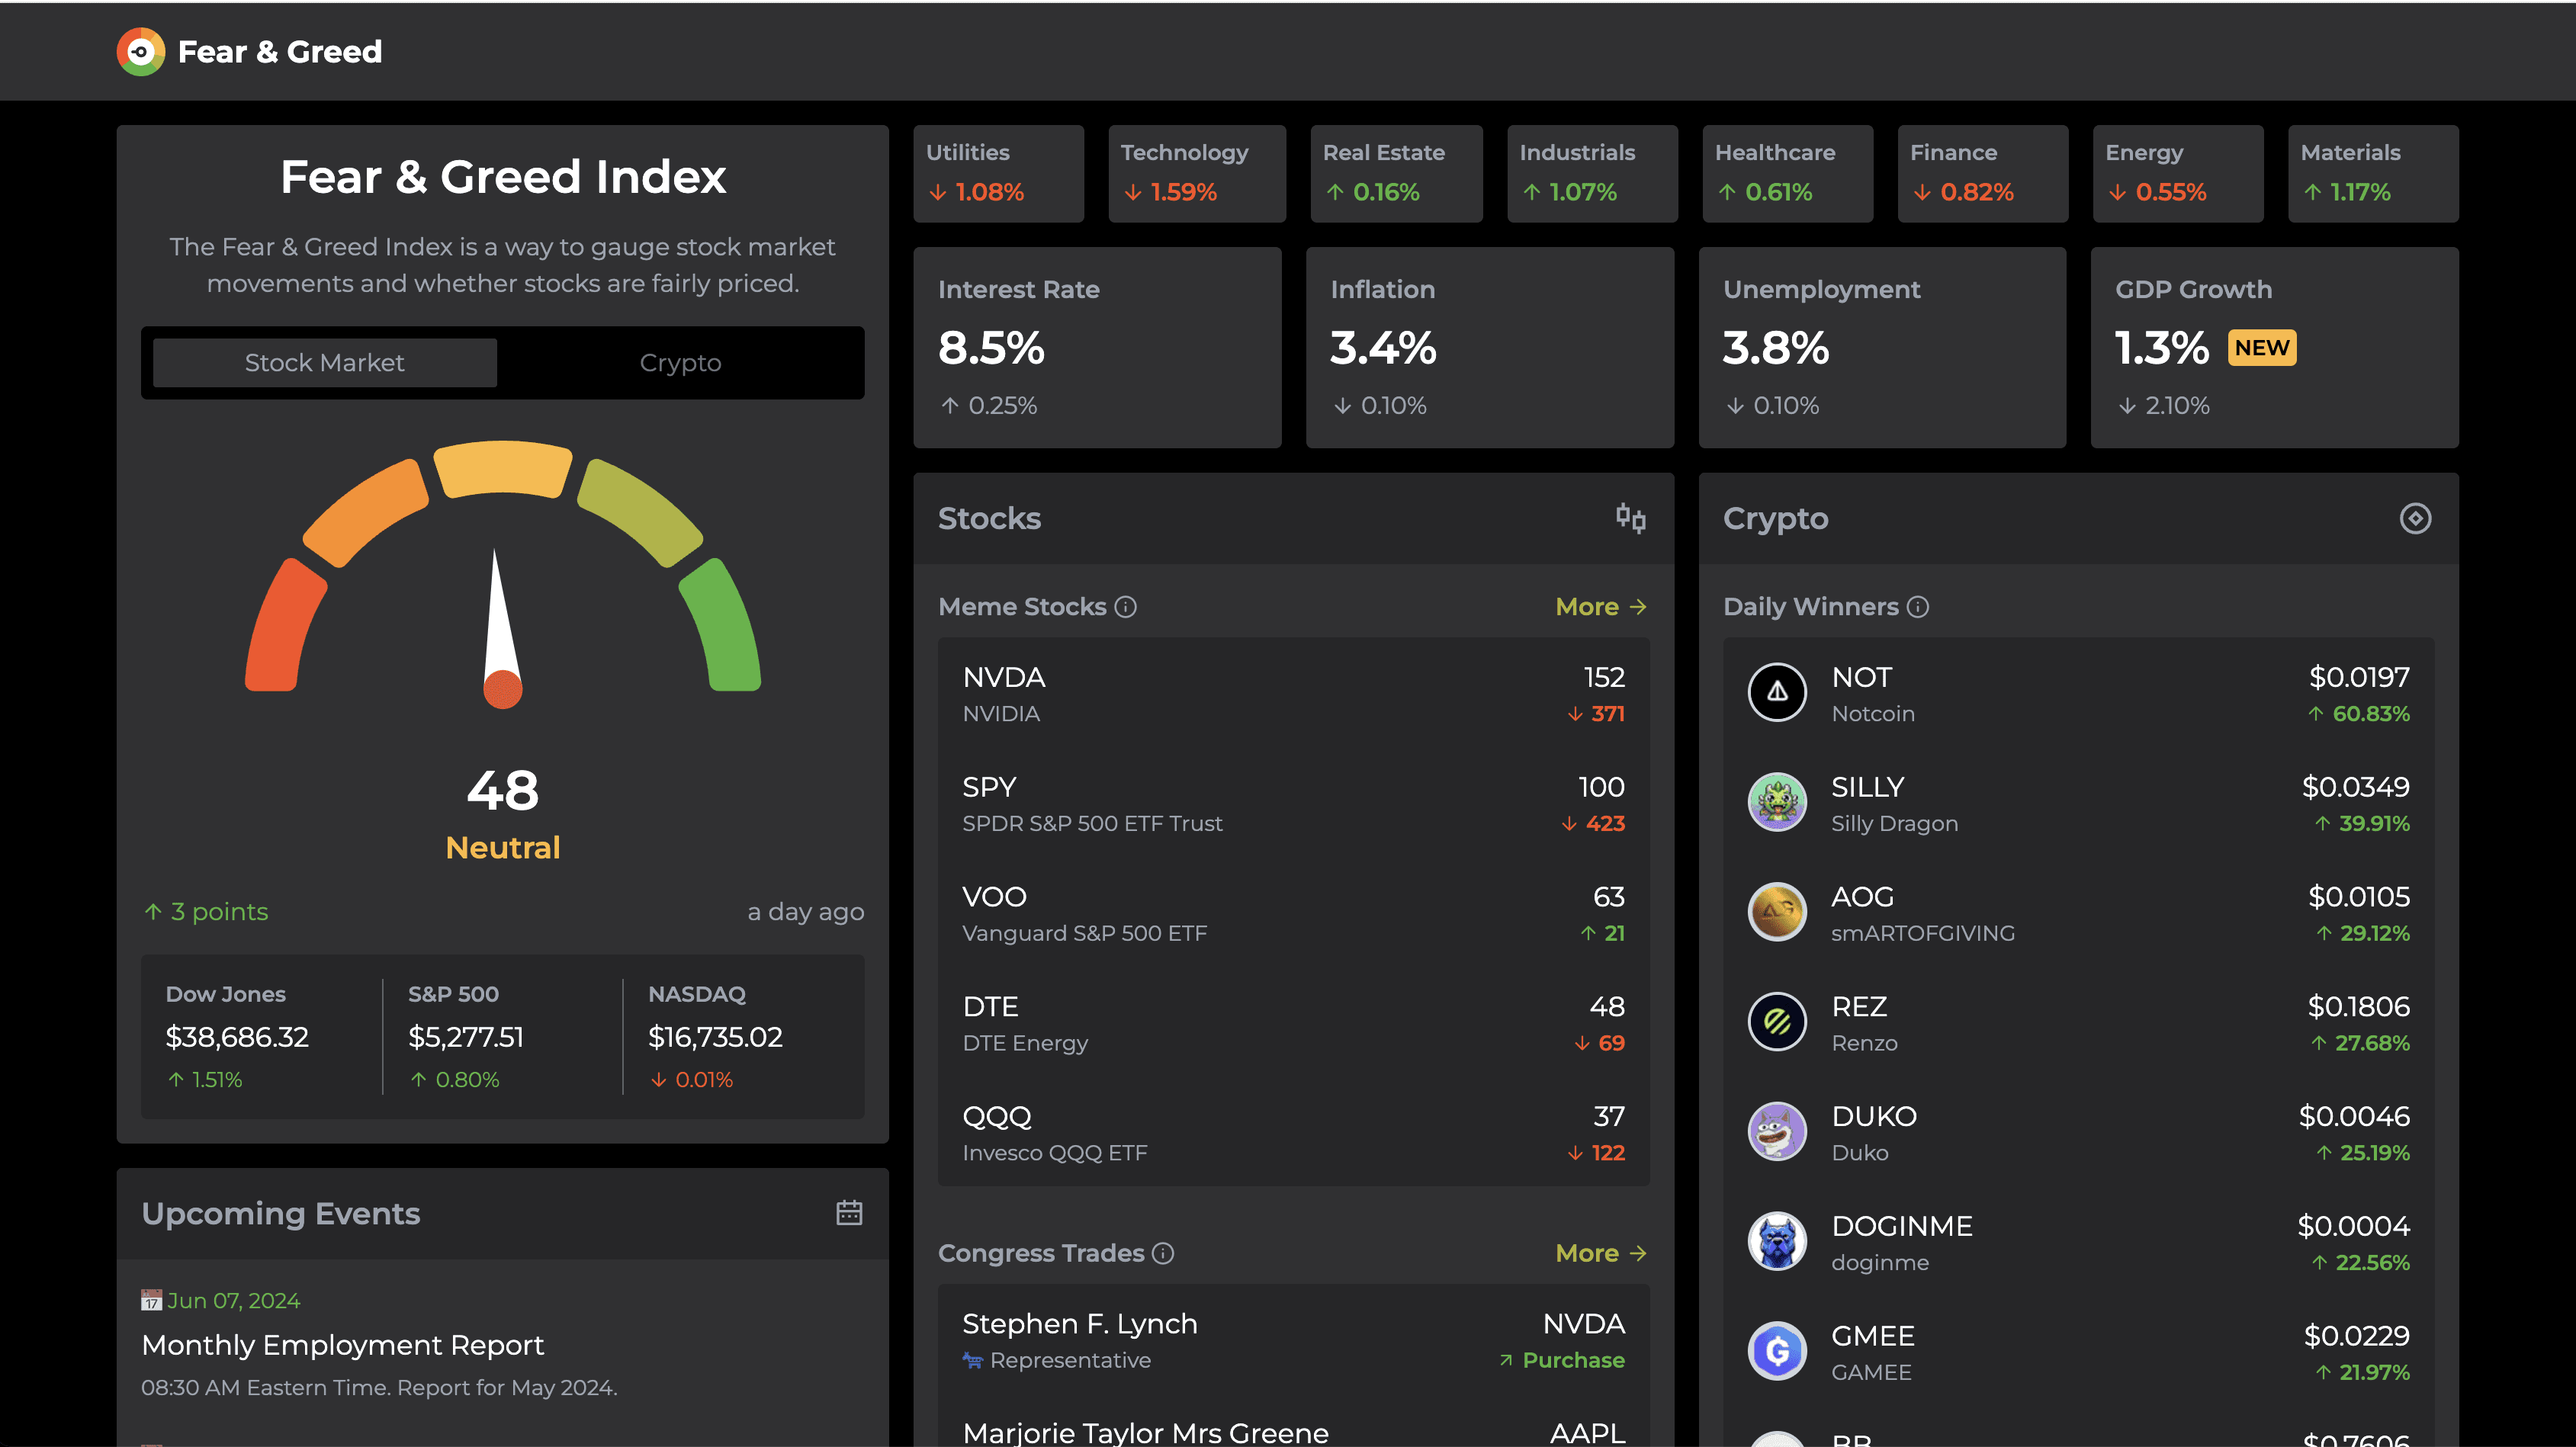Click the green extreme greed gauge segment
Viewport: 2576px width, 1447px height.
(721, 626)
